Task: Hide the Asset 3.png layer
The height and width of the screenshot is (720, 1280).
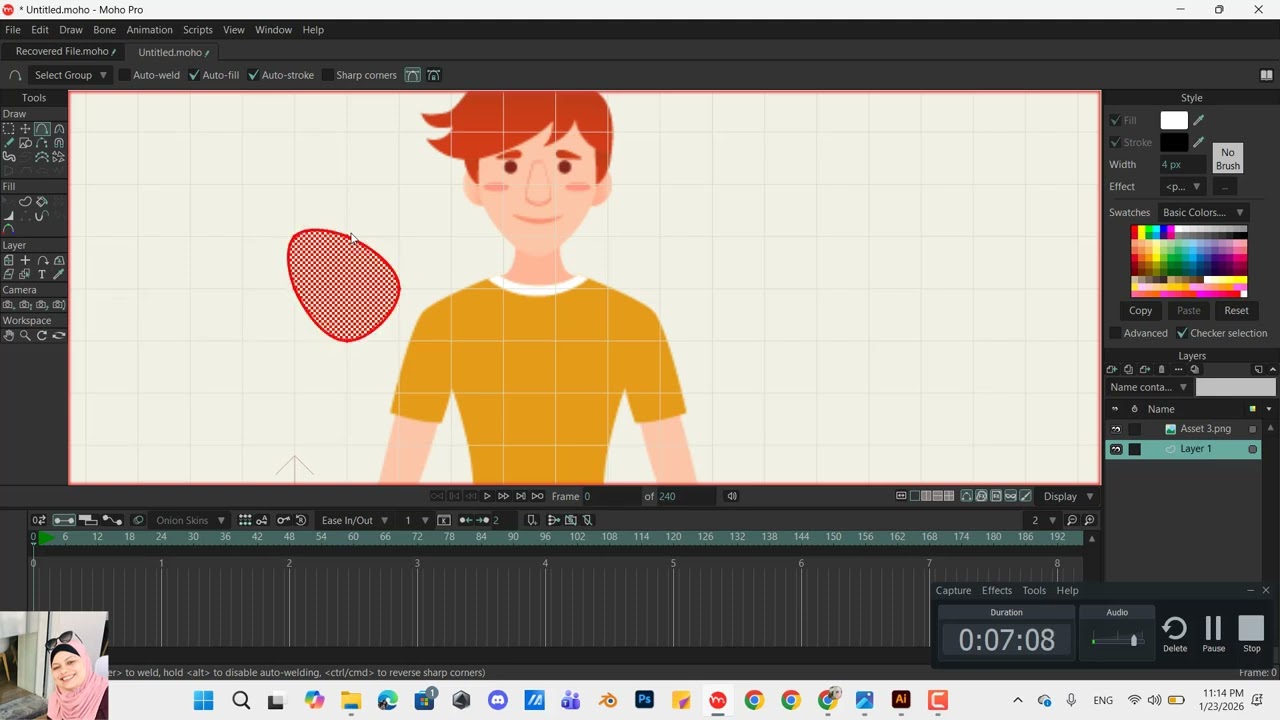Action: (x=1116, y=429)
